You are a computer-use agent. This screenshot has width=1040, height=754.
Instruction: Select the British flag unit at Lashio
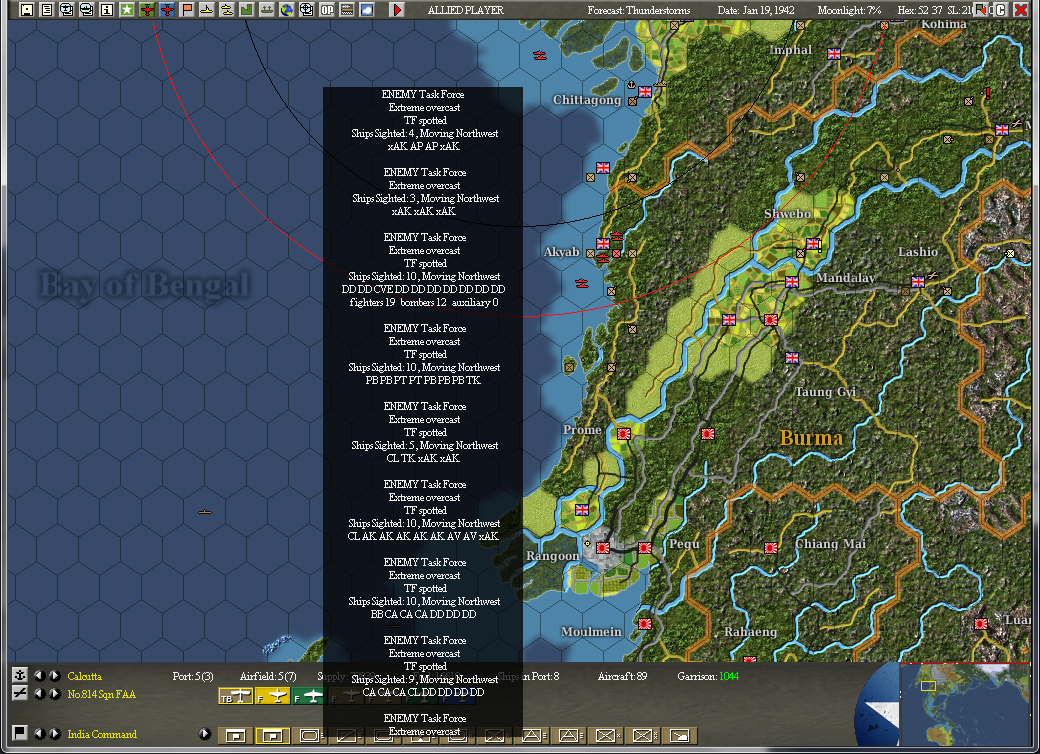pos(918,282)
